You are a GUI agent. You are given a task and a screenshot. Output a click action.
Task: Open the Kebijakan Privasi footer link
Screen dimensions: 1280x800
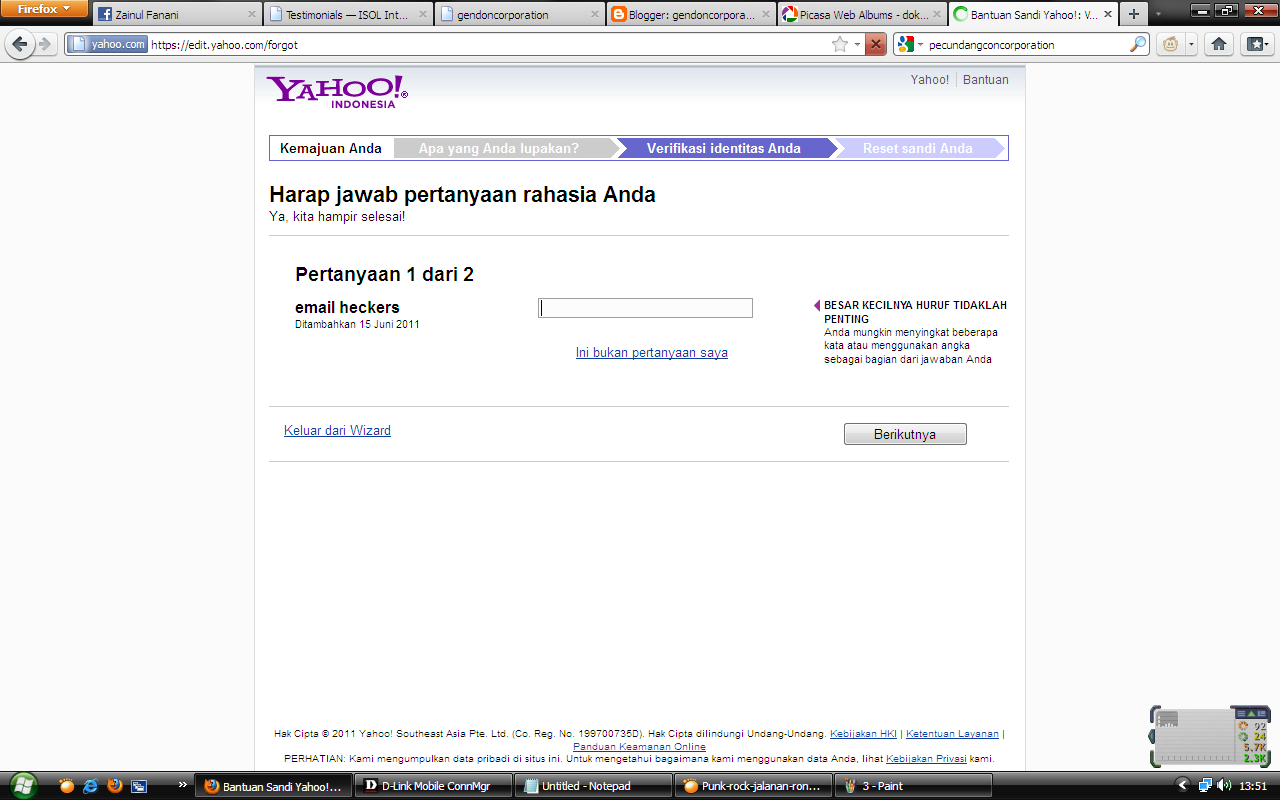(x=926, y=759)
